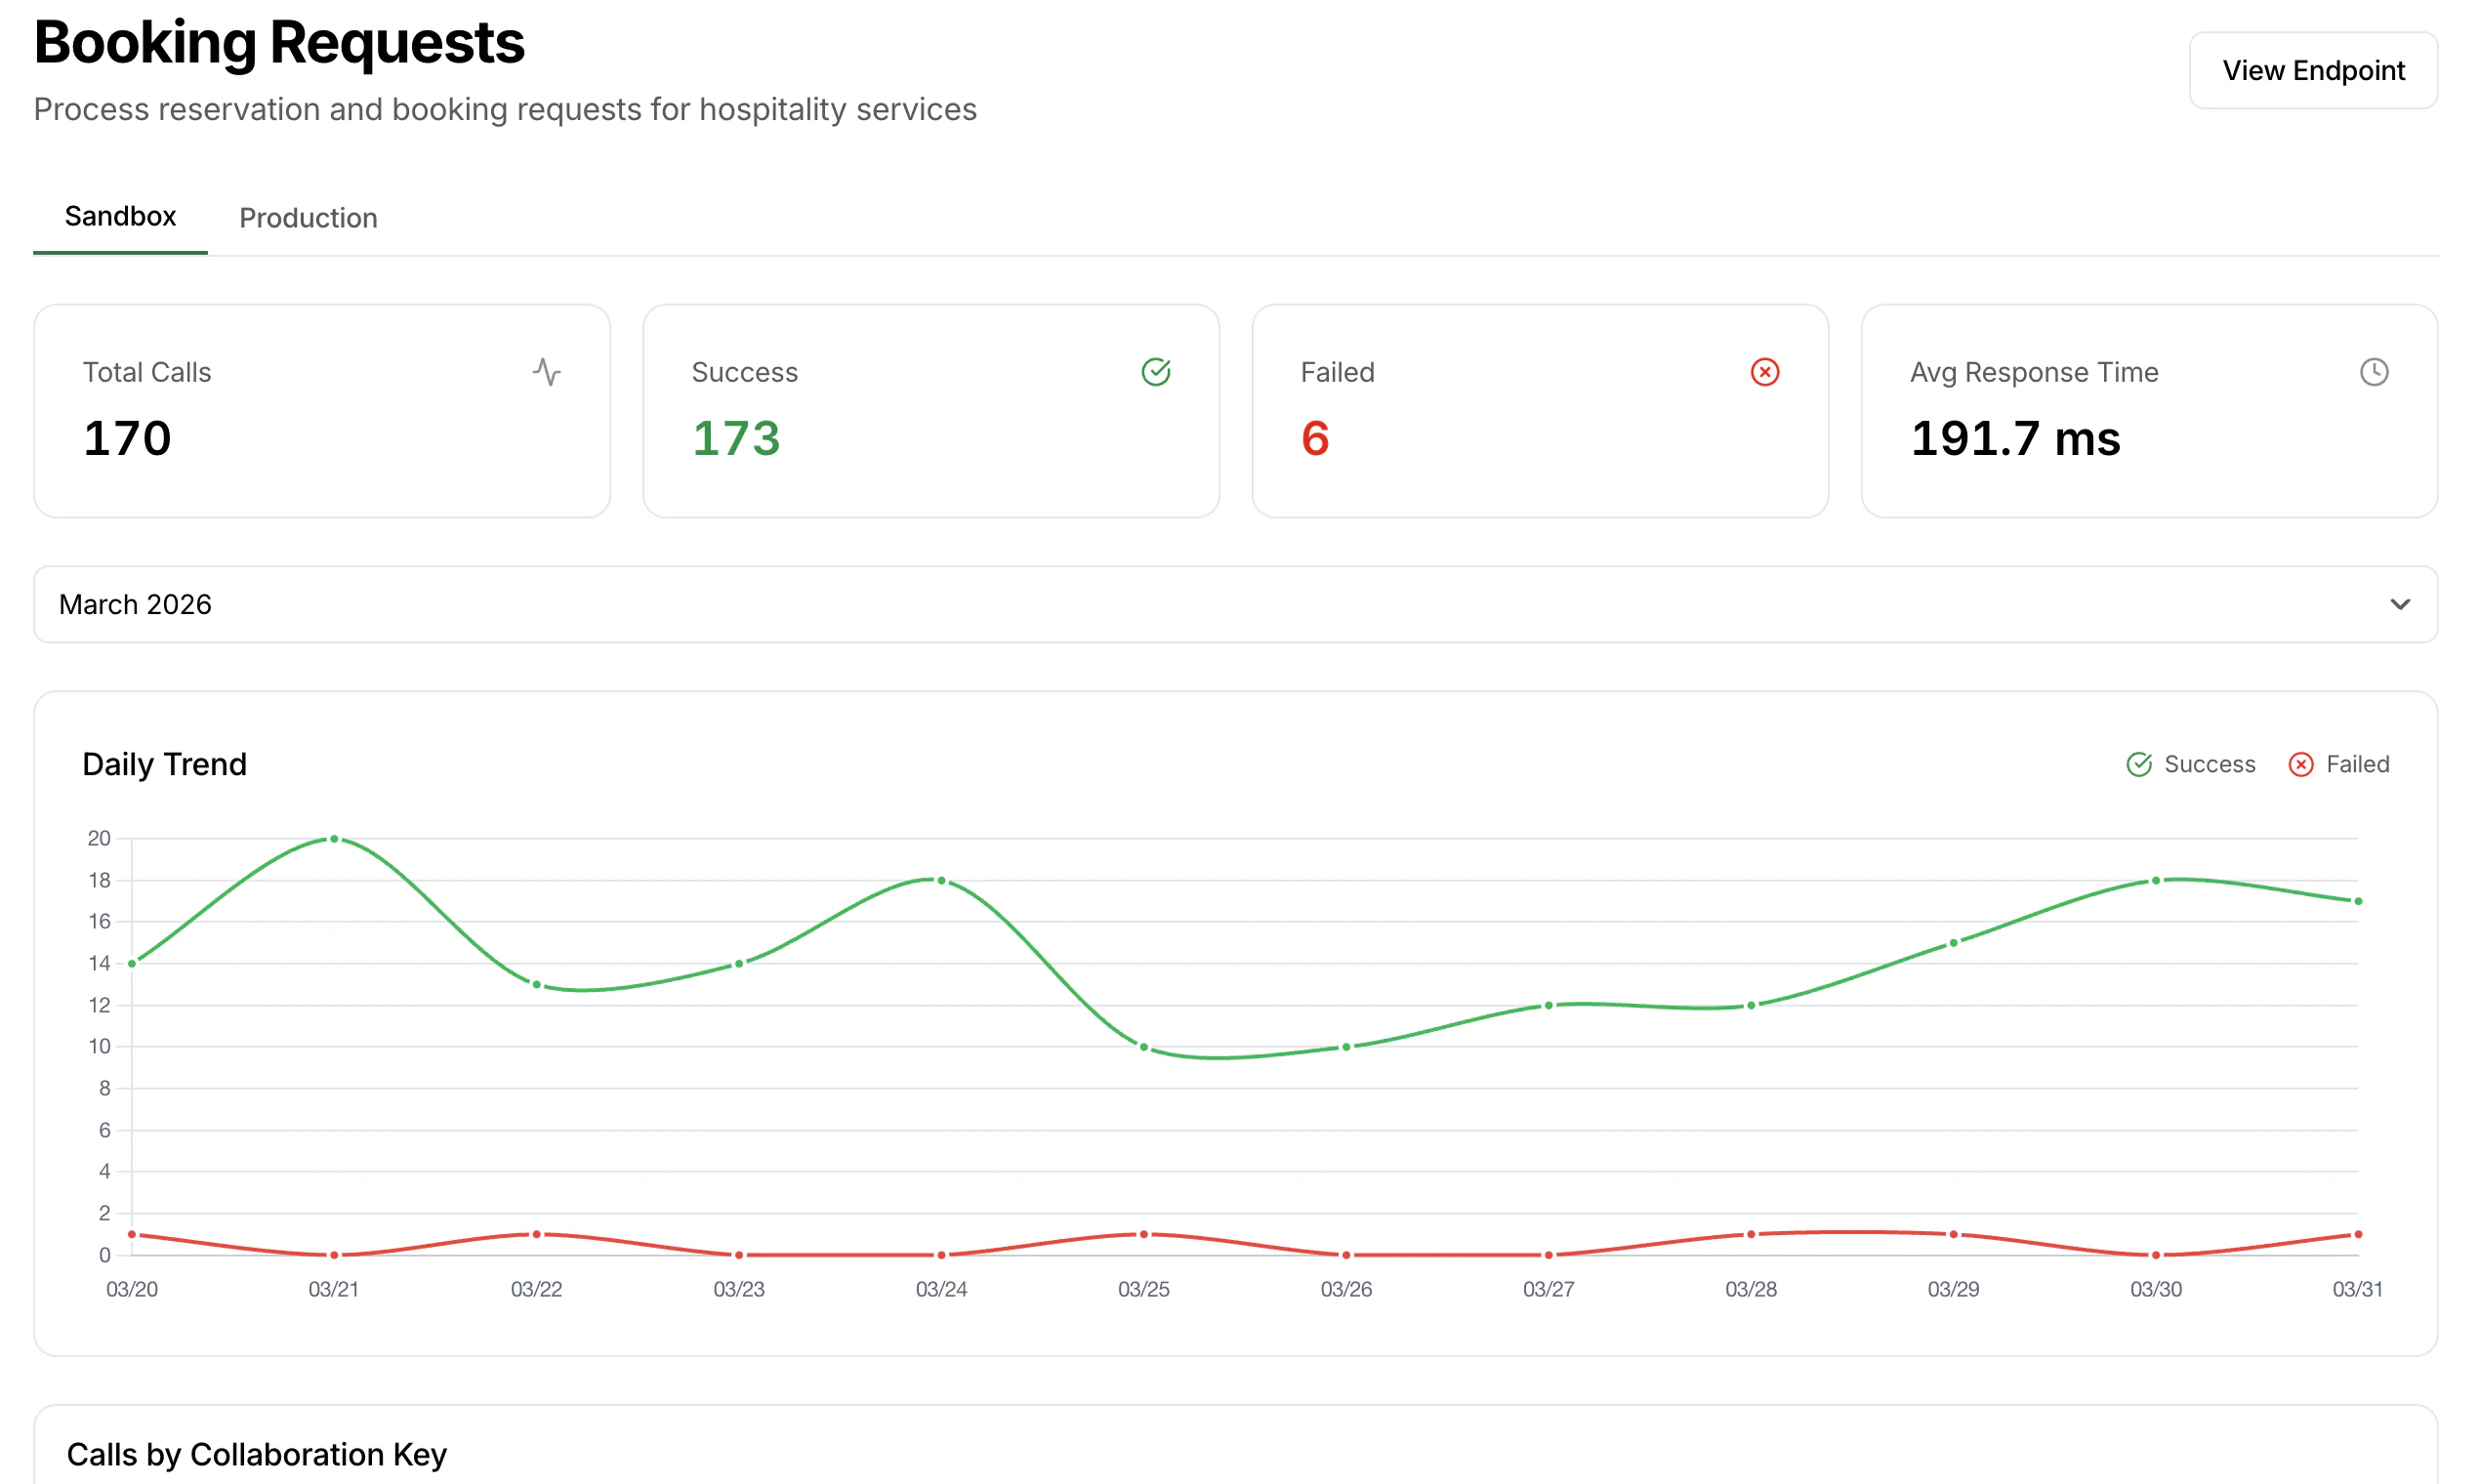Viewport: 2480px width, 1484px height.
Task: Select the Sandbox tab
Action: (120, 216)
